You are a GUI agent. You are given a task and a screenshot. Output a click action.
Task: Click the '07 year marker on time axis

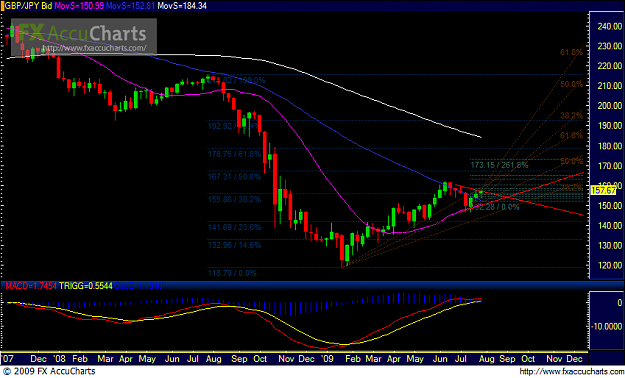(7, 359)
